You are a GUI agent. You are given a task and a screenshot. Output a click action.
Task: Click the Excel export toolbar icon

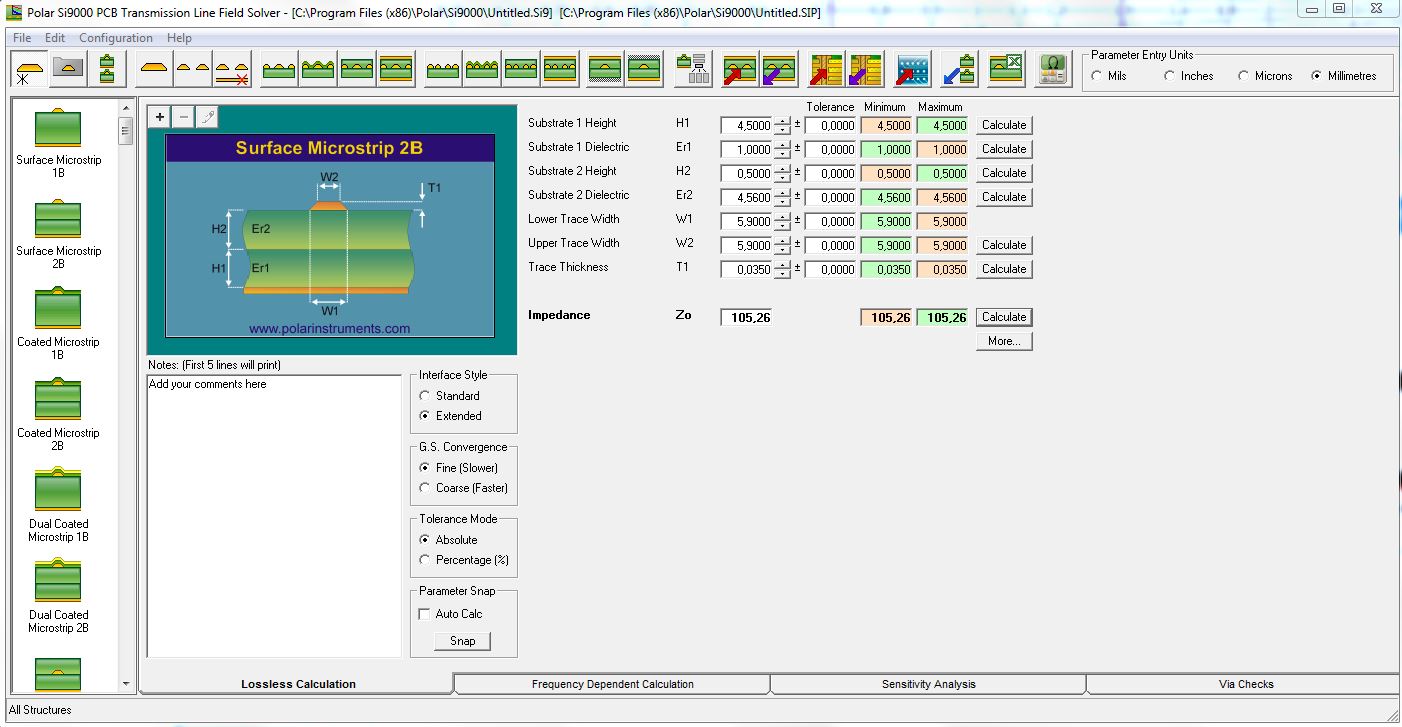tap(1006, 69)
